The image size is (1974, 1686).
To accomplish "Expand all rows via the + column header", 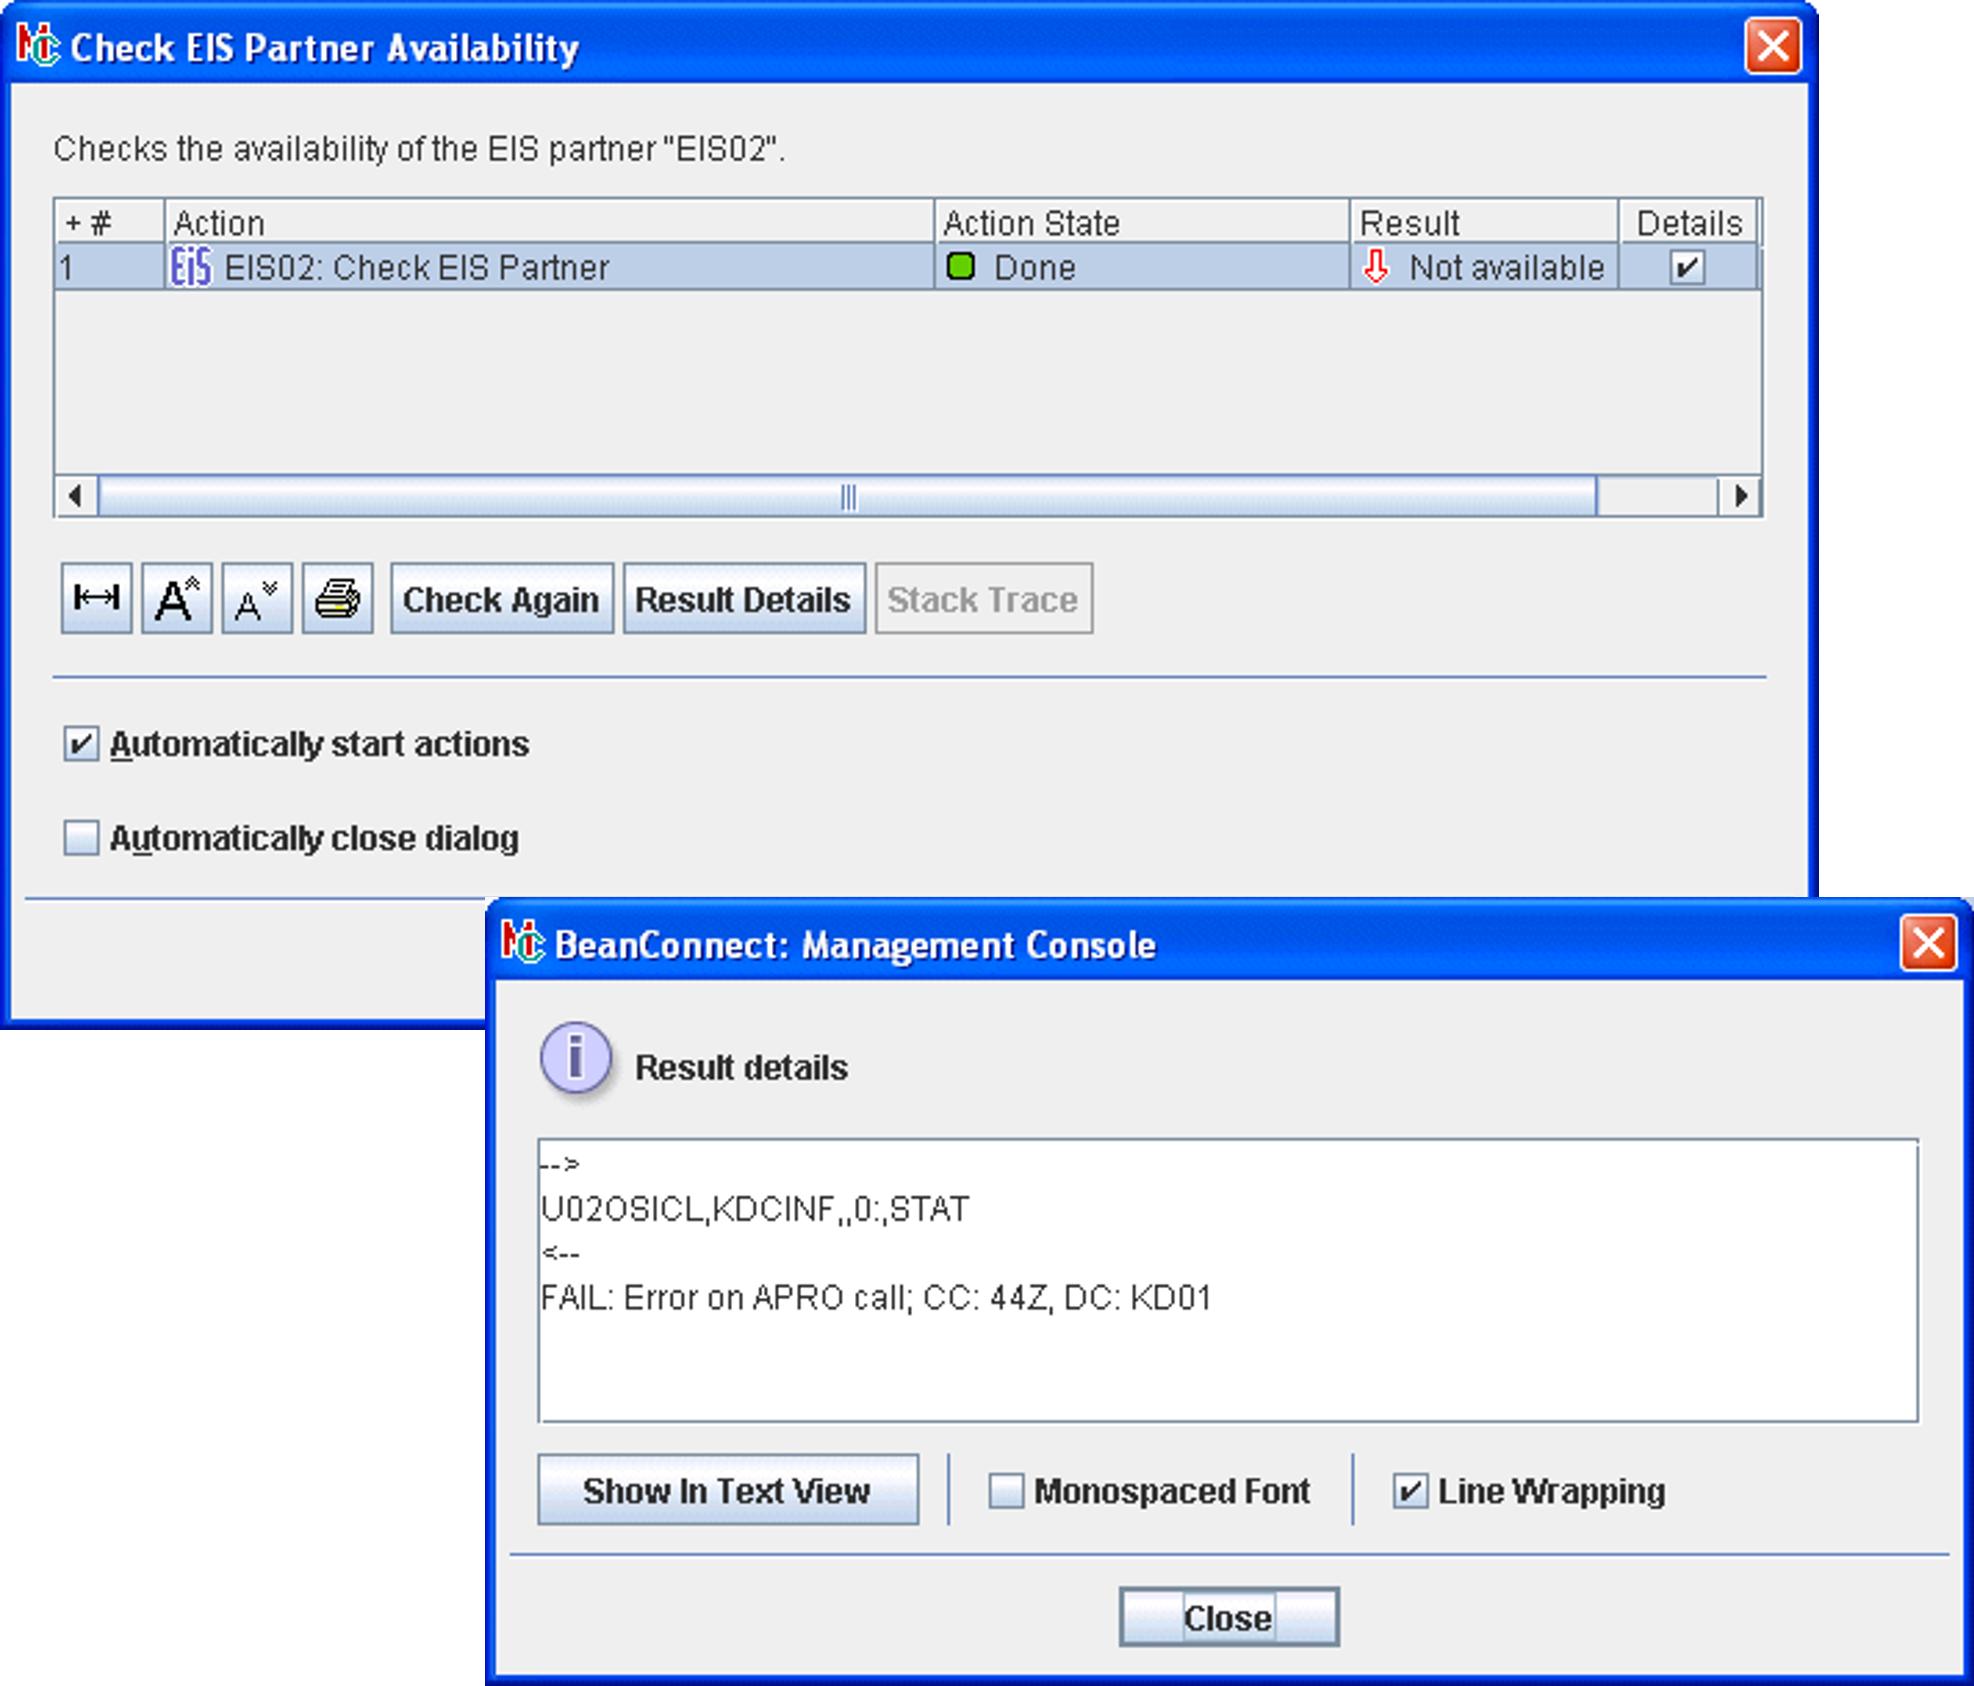I will (x=73, y=222).
